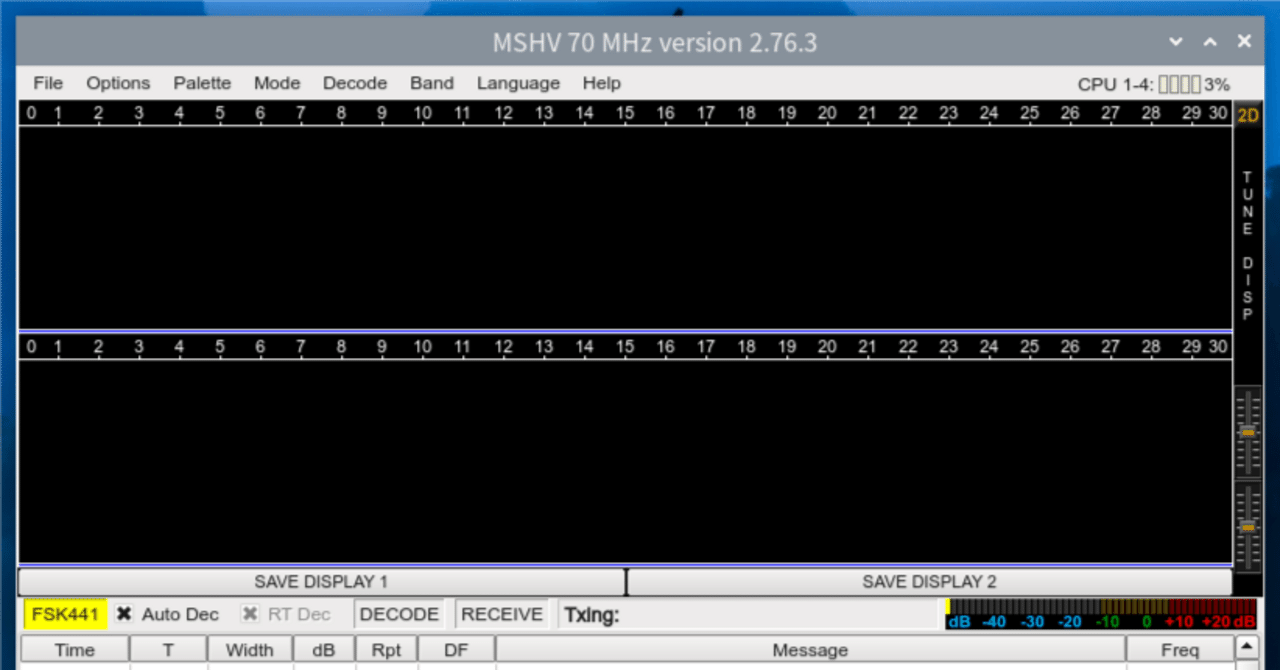
Task: Open the File menu
Action: pos(48,83)
